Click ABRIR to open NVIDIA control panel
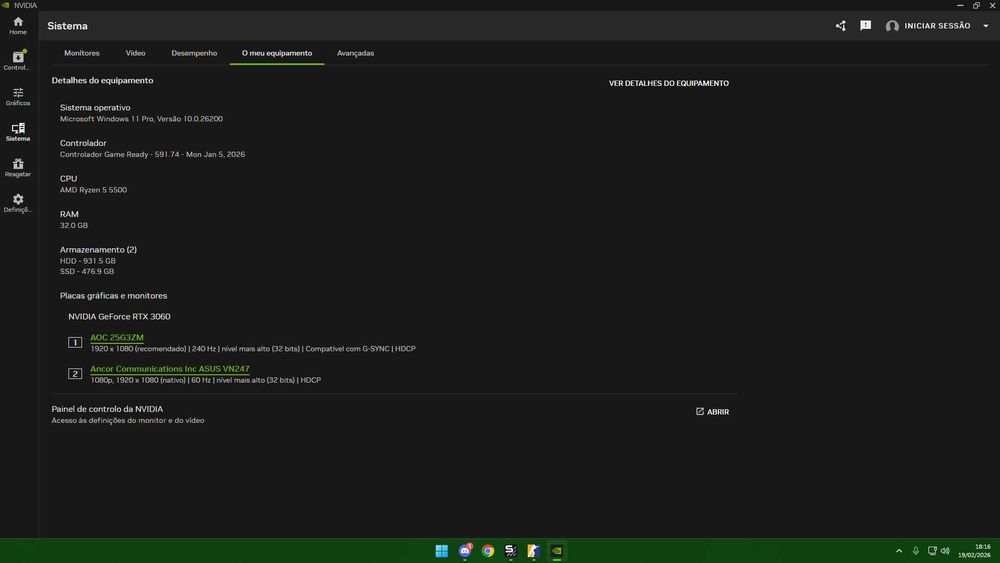Image resolution: width=1000 pixels, height=563 pixels. click(712, 412)
